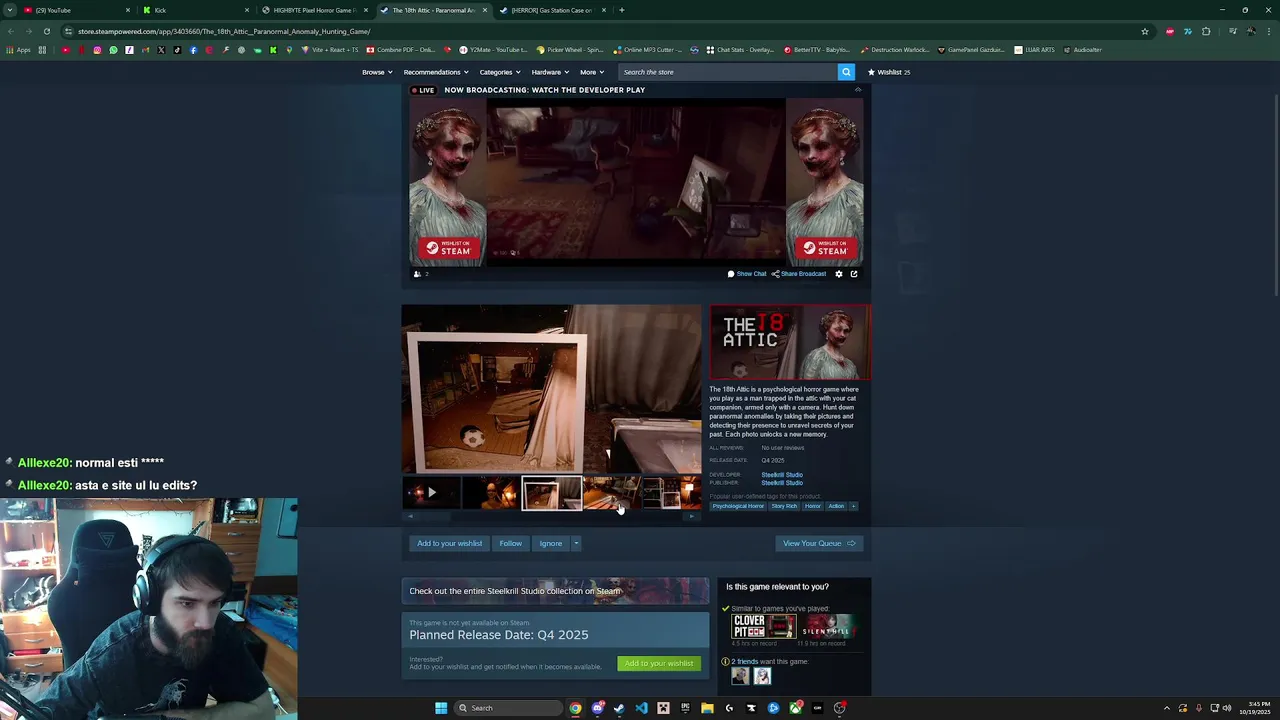This screenshot has width=1280, height=720.
Task: Open the Wishlist 25 page
Action: coord(889,72)
